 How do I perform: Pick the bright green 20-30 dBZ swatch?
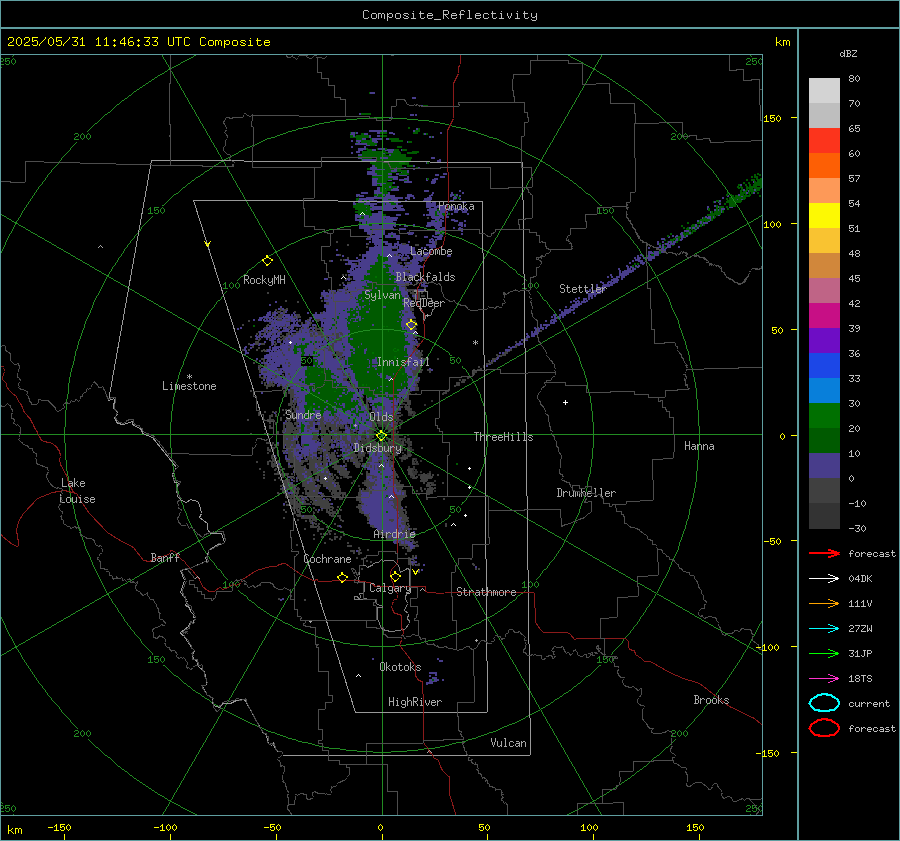[824, 415]
